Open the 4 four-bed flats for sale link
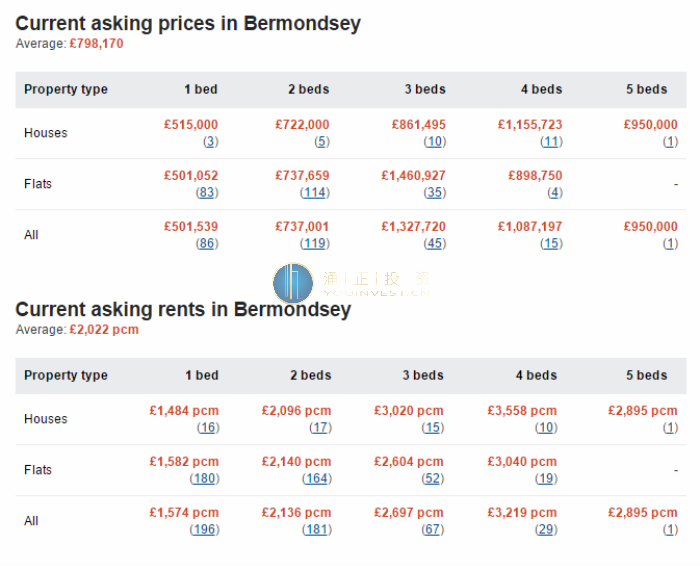This screenshot has height=566, width=700. 555,193
